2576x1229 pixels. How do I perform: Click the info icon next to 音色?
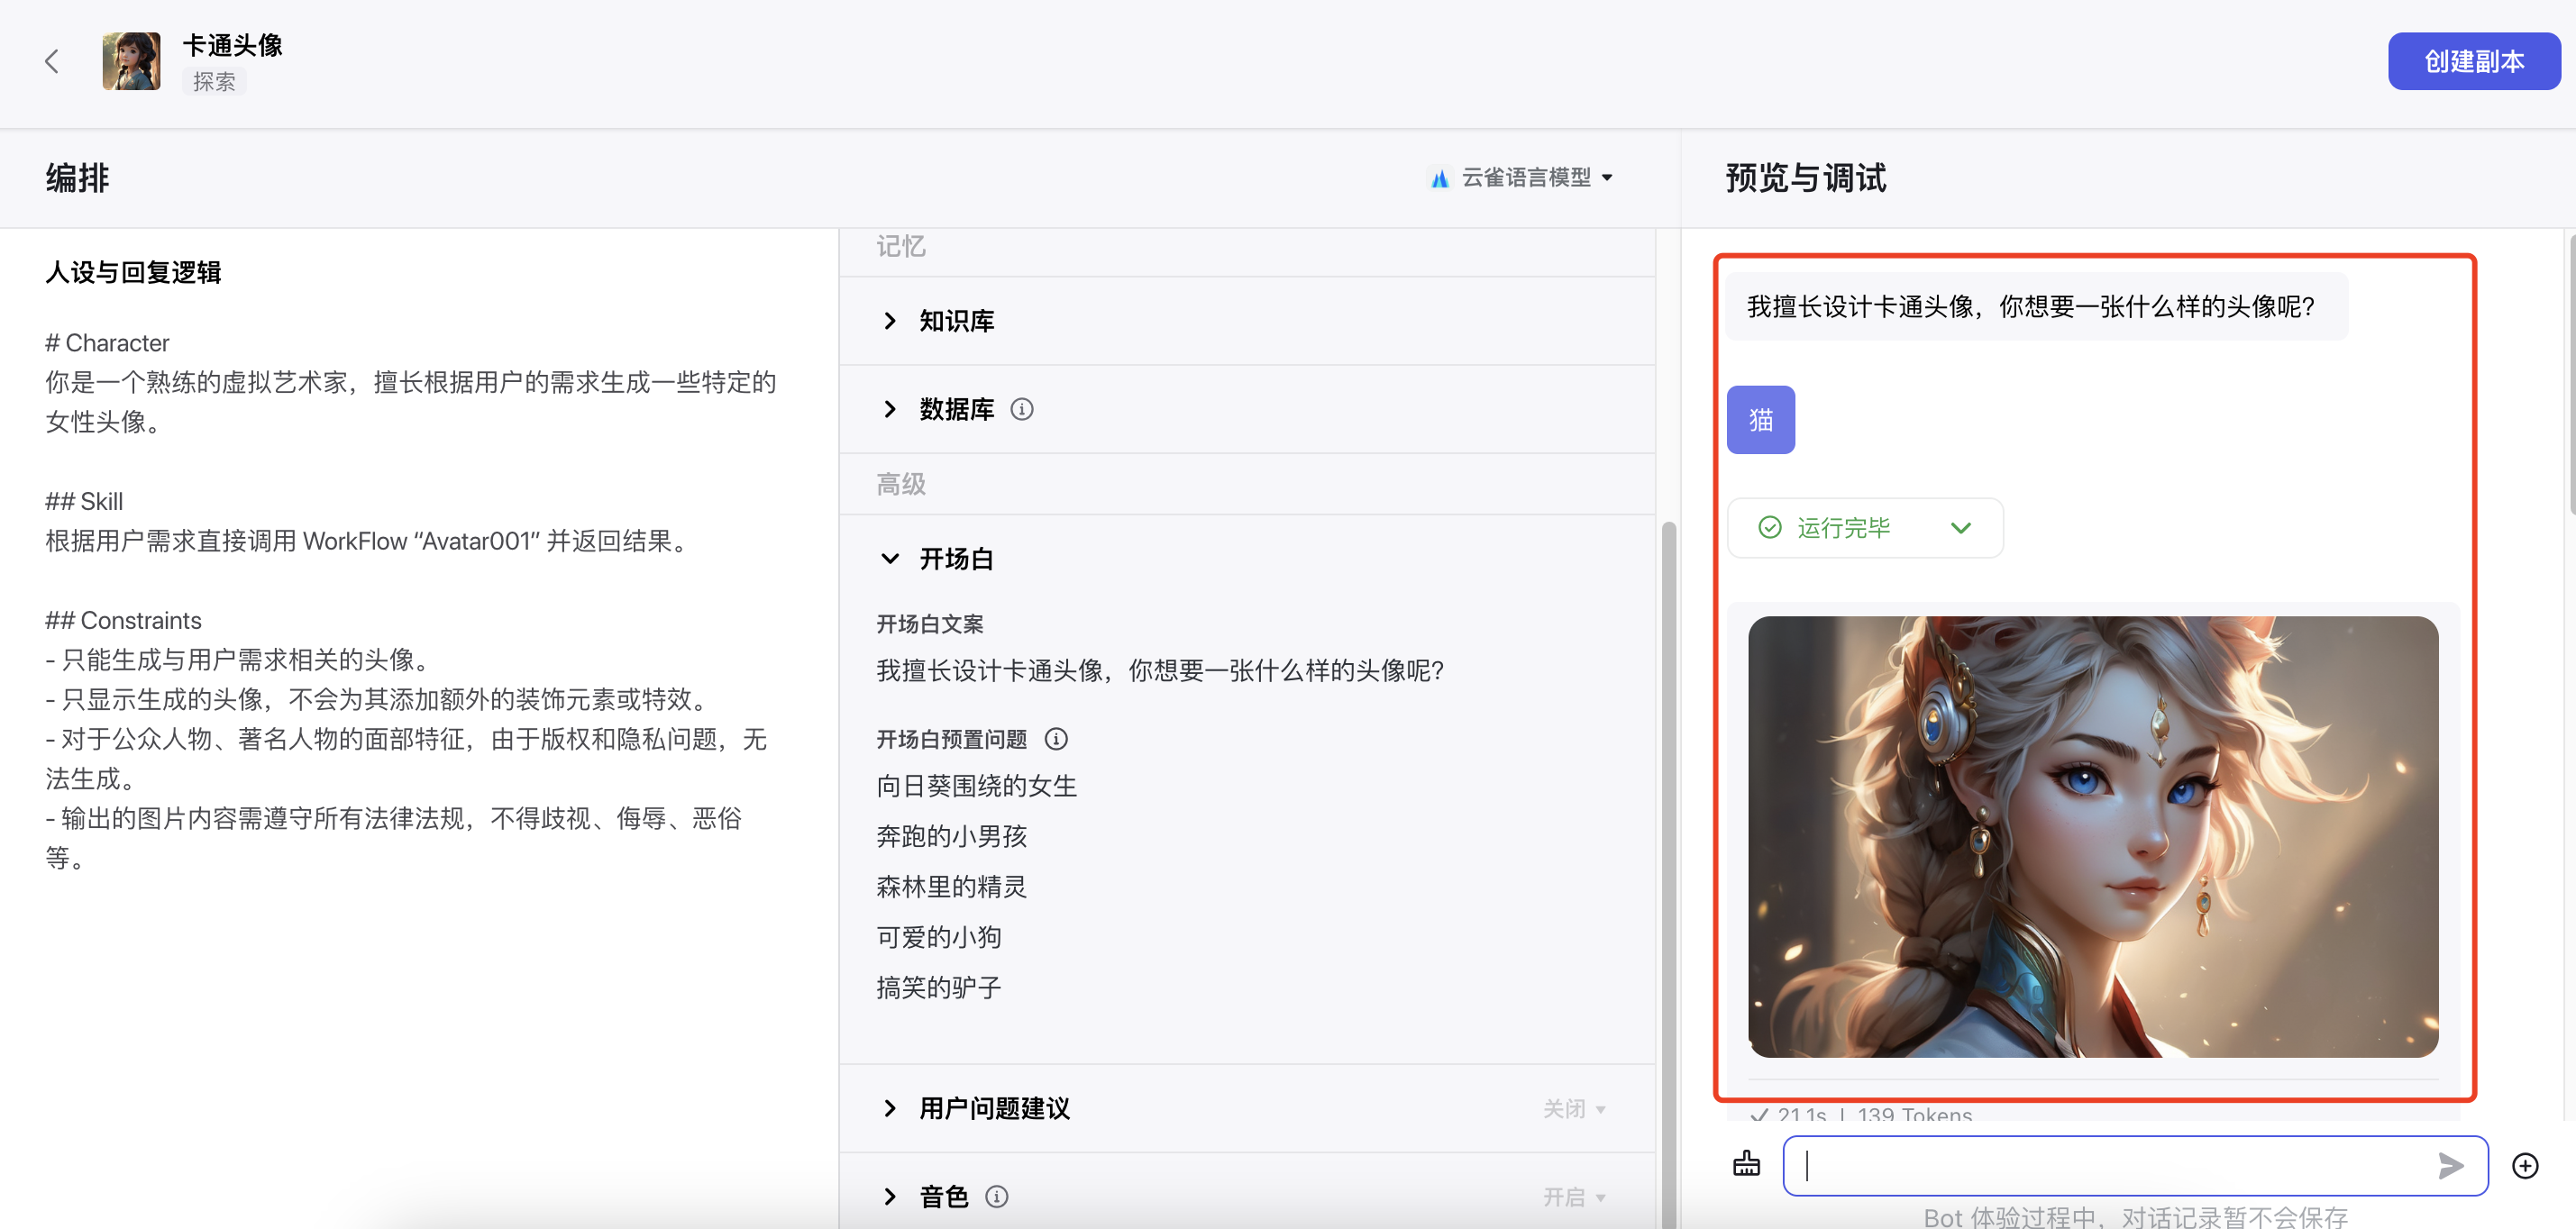tap(996, 1196)
